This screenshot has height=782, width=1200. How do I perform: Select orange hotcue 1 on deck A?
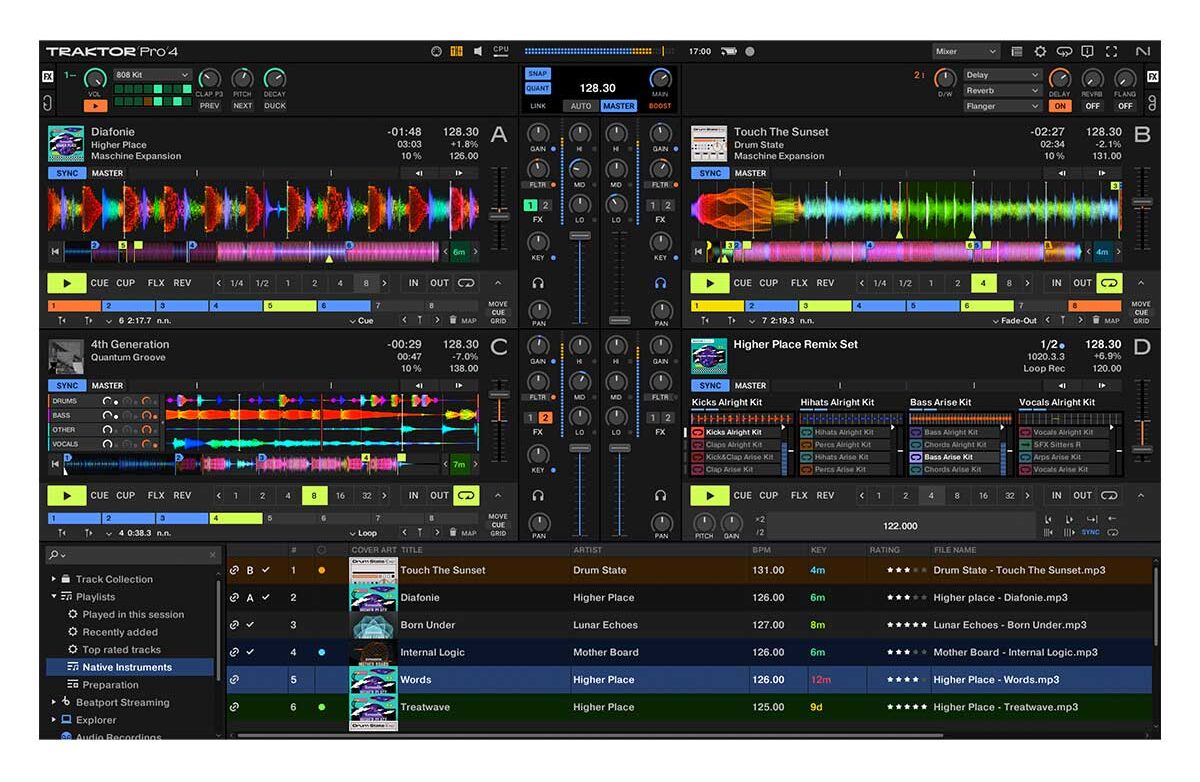click(x=74, y=306)
